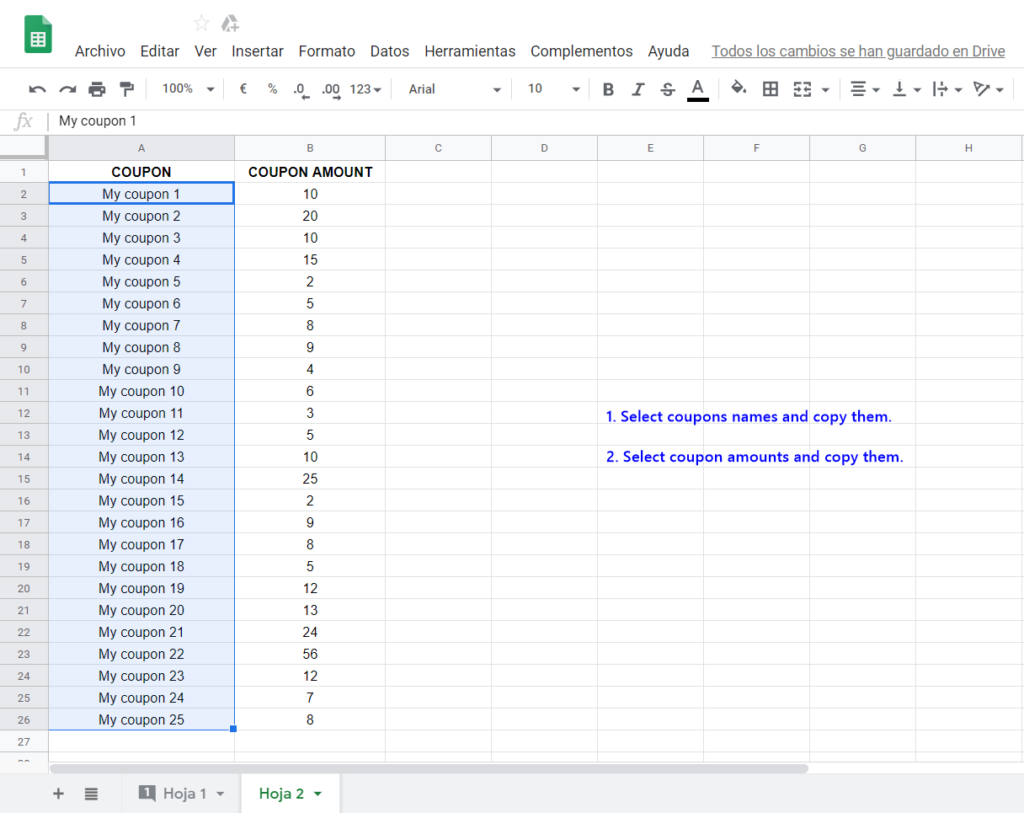Apply borders using the borders icon
The width and height of the screenshot is (1024, 813).
pos(770,89)
